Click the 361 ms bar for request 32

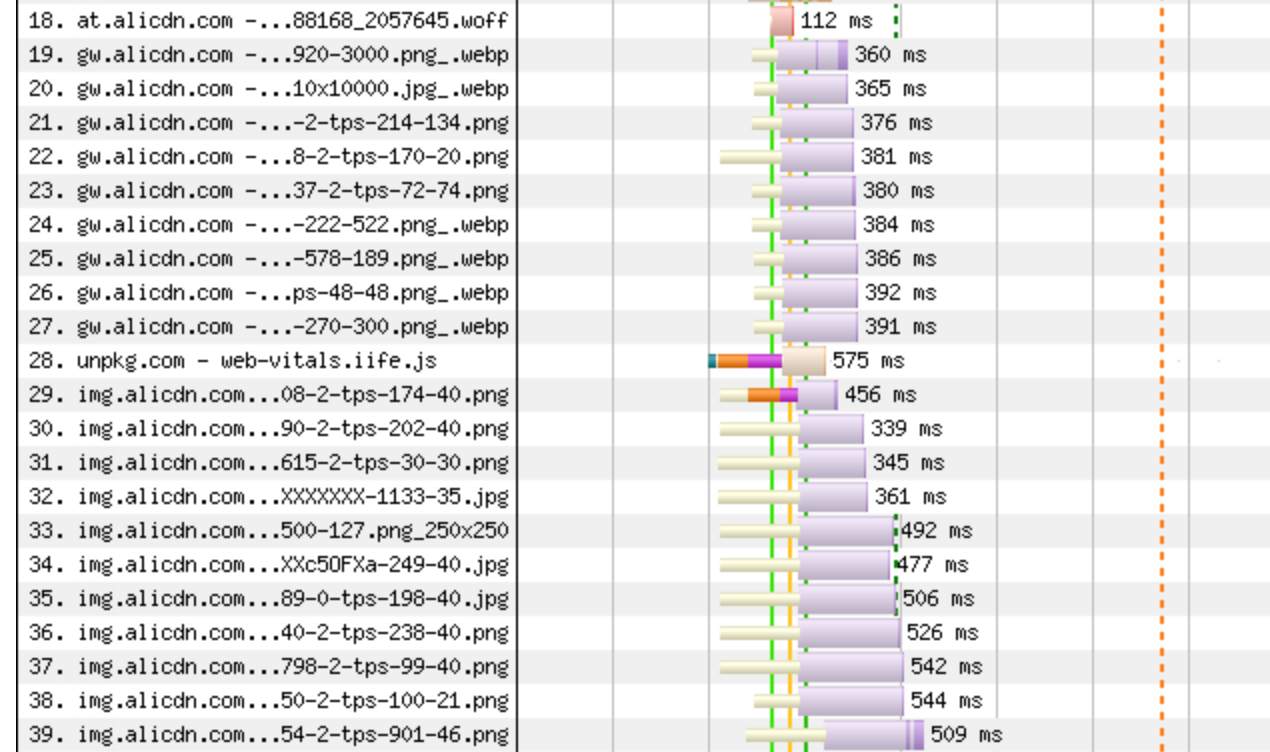pos(794,496)
